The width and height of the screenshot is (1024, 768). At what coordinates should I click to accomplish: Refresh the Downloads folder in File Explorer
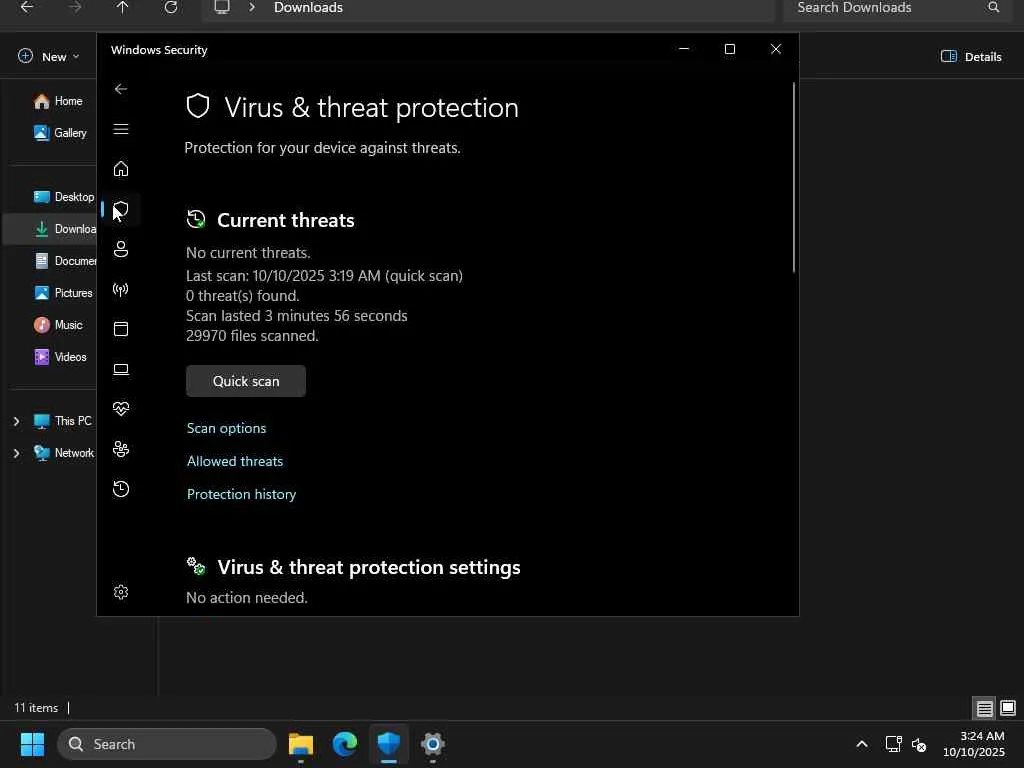[x=170, y=7]
